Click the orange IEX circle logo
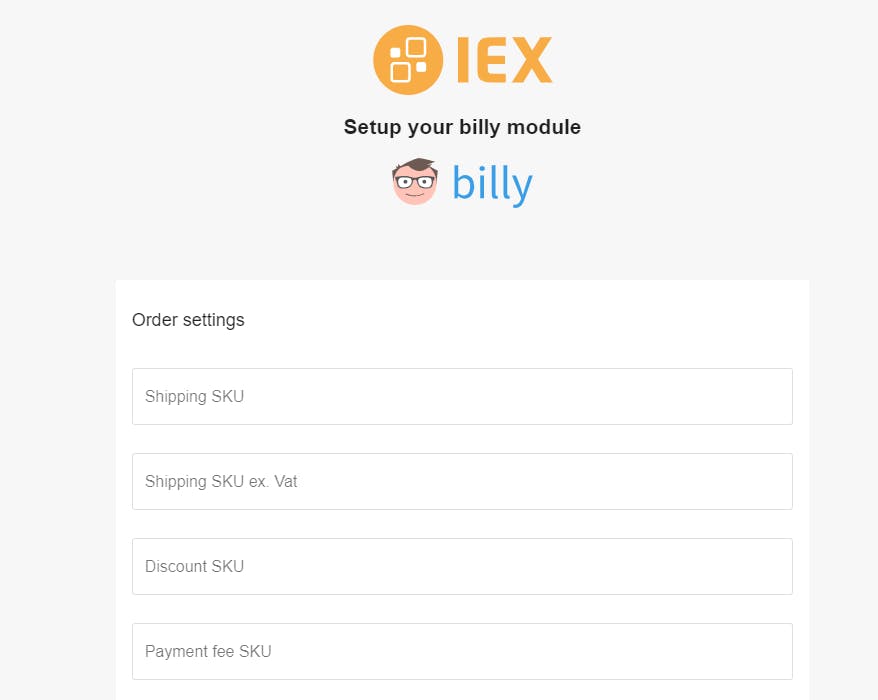 coord(408,60)
